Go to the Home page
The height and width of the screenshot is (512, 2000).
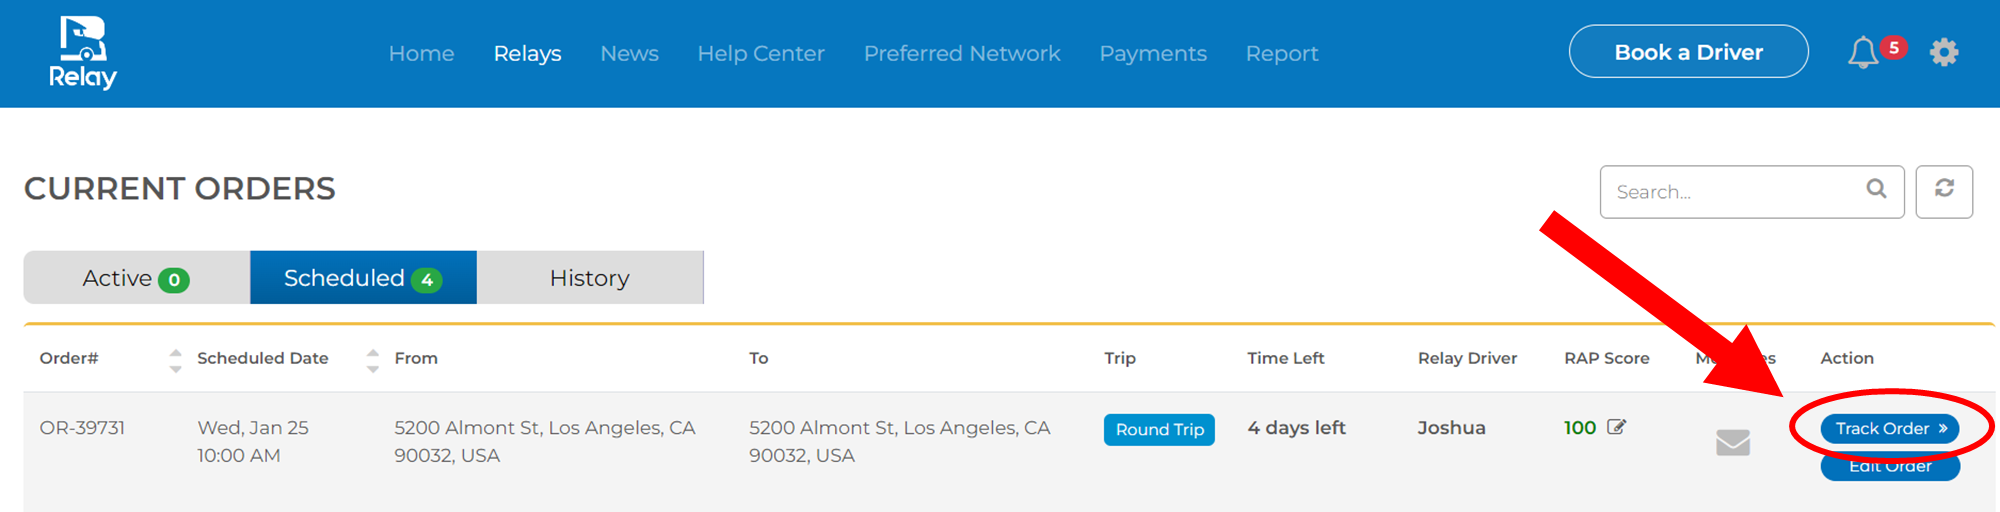tap(421, 54)
